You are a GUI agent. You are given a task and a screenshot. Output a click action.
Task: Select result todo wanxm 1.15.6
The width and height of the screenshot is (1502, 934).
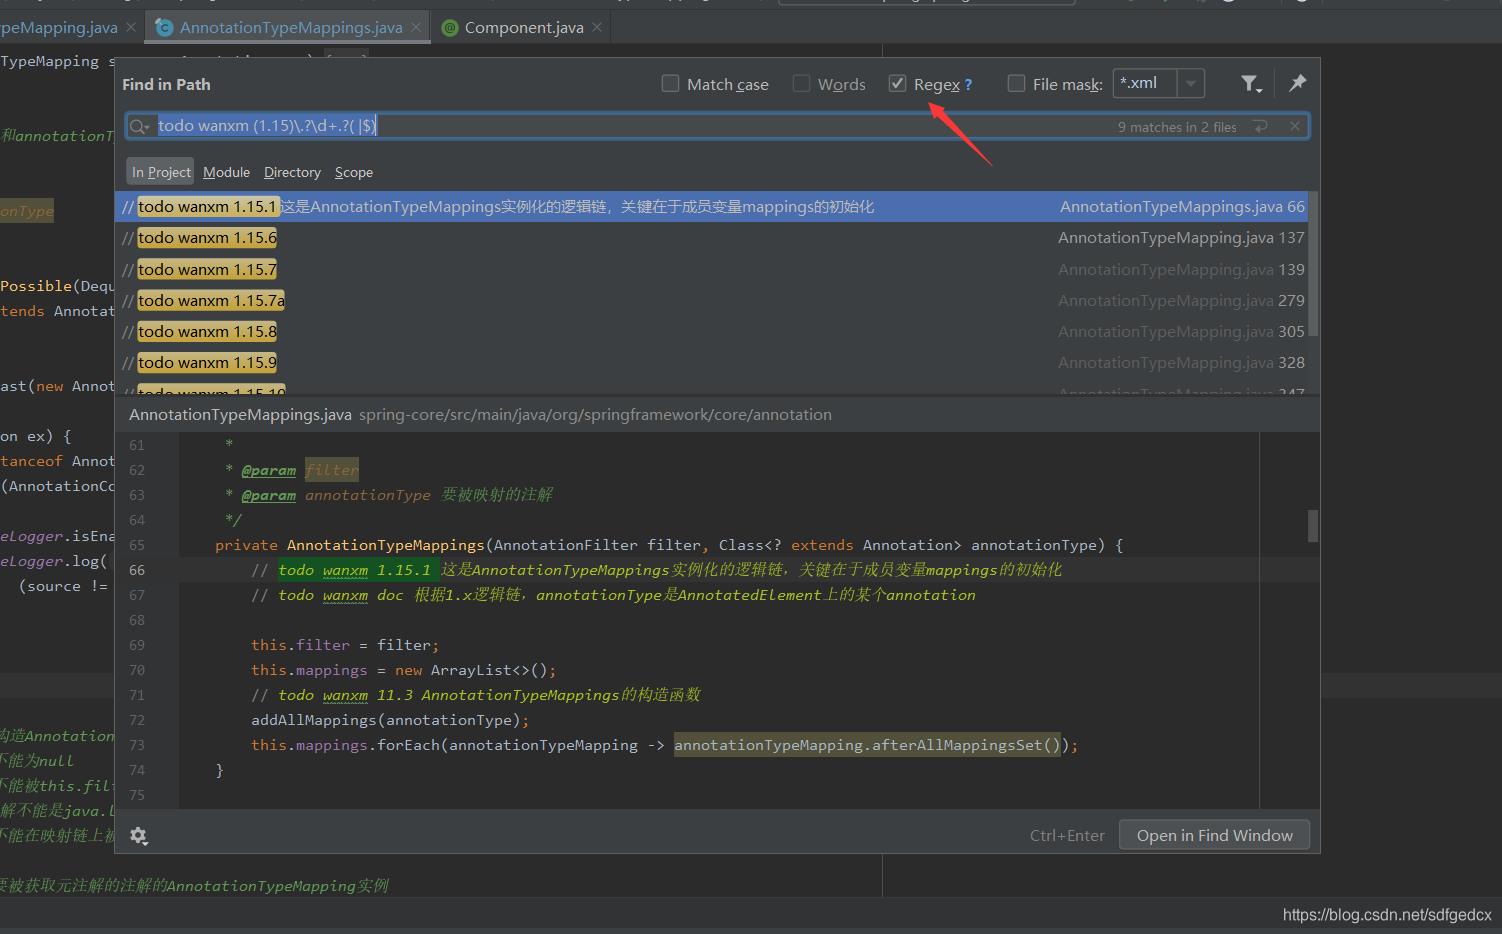(x=712, y=238)
